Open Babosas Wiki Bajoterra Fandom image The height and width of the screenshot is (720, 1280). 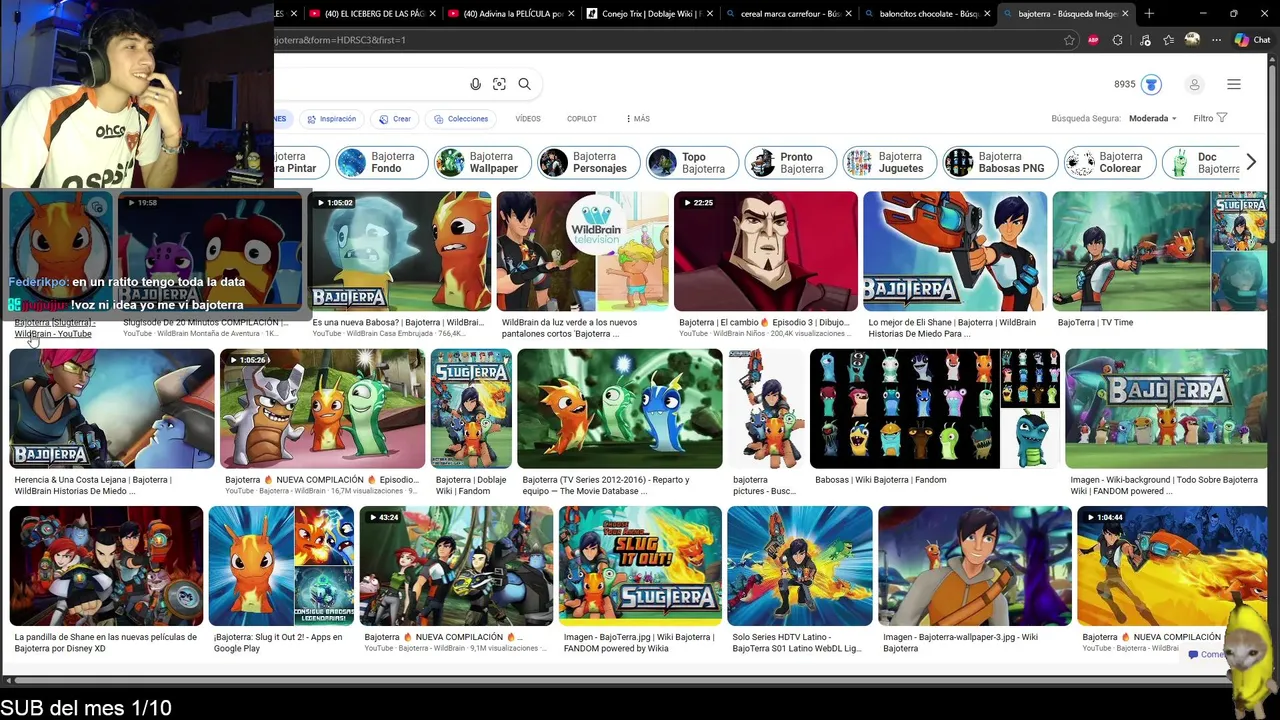(x=934, y=408)
